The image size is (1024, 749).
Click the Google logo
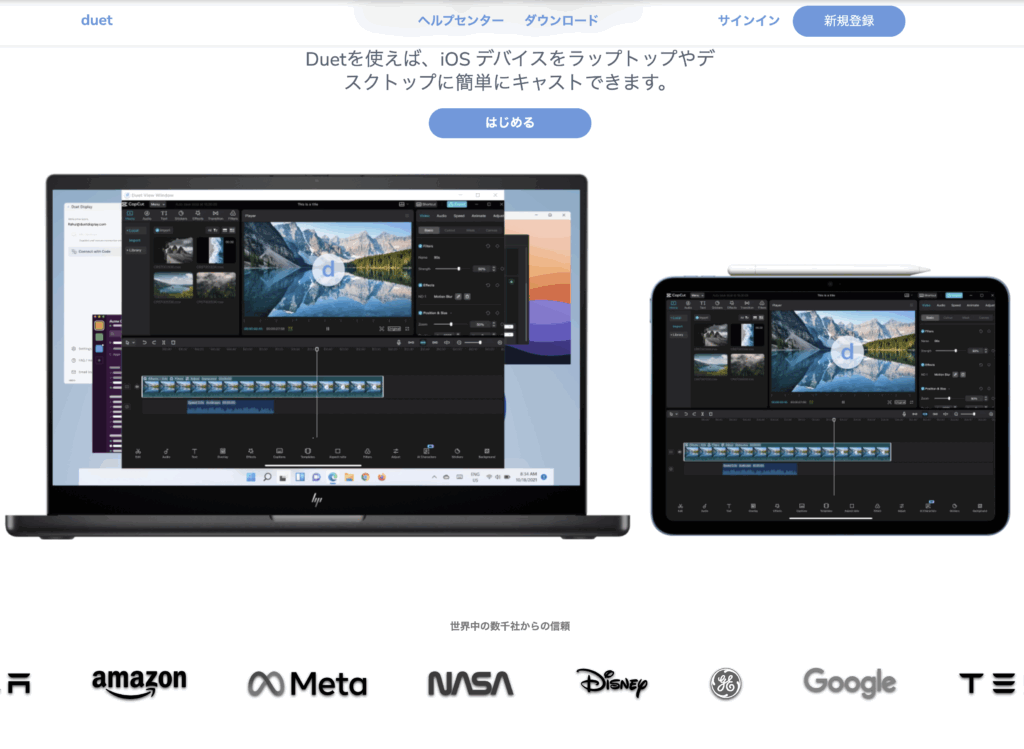pyautogui.click(x=849, y=683)
